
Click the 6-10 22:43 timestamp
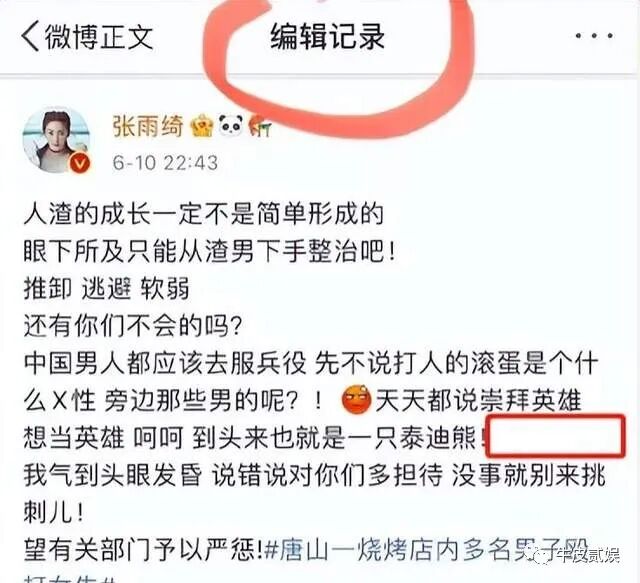pyautogui.click(x=165, y=163)
